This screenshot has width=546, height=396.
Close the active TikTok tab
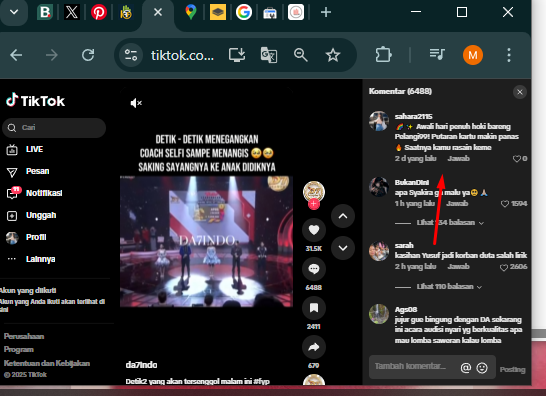click(158, 12)
